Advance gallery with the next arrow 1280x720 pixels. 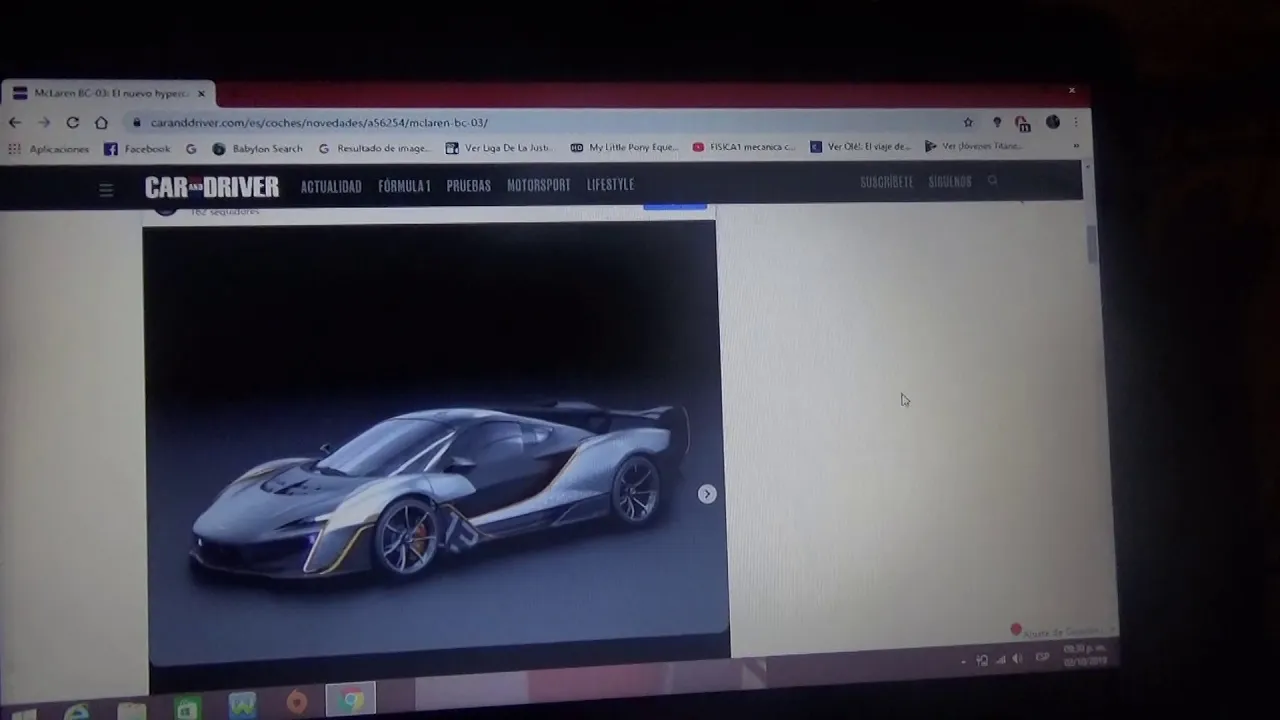707,494
